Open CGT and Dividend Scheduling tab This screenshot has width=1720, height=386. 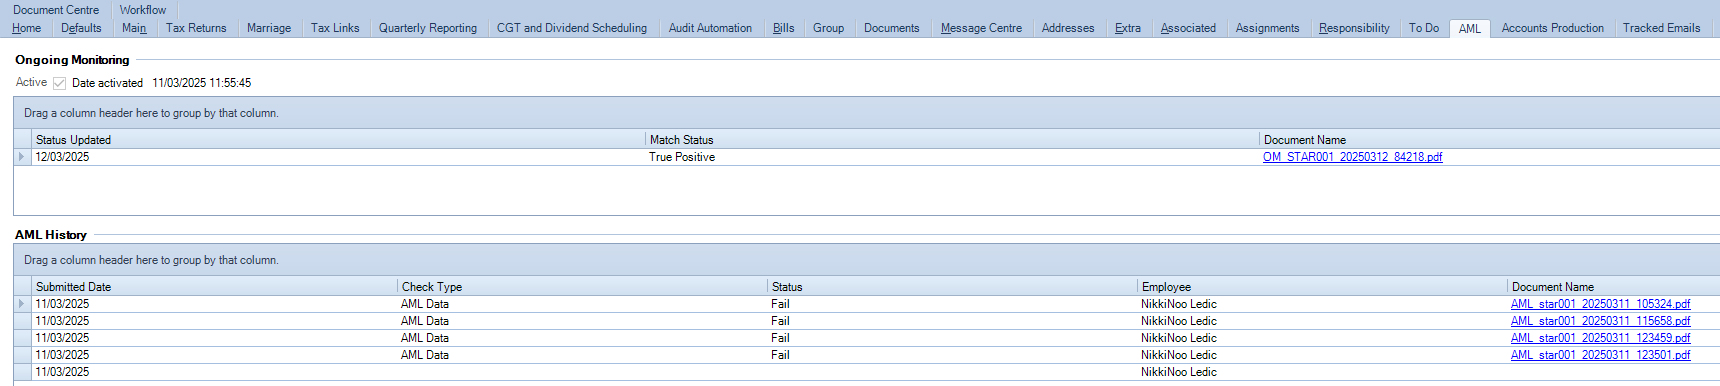572,28
